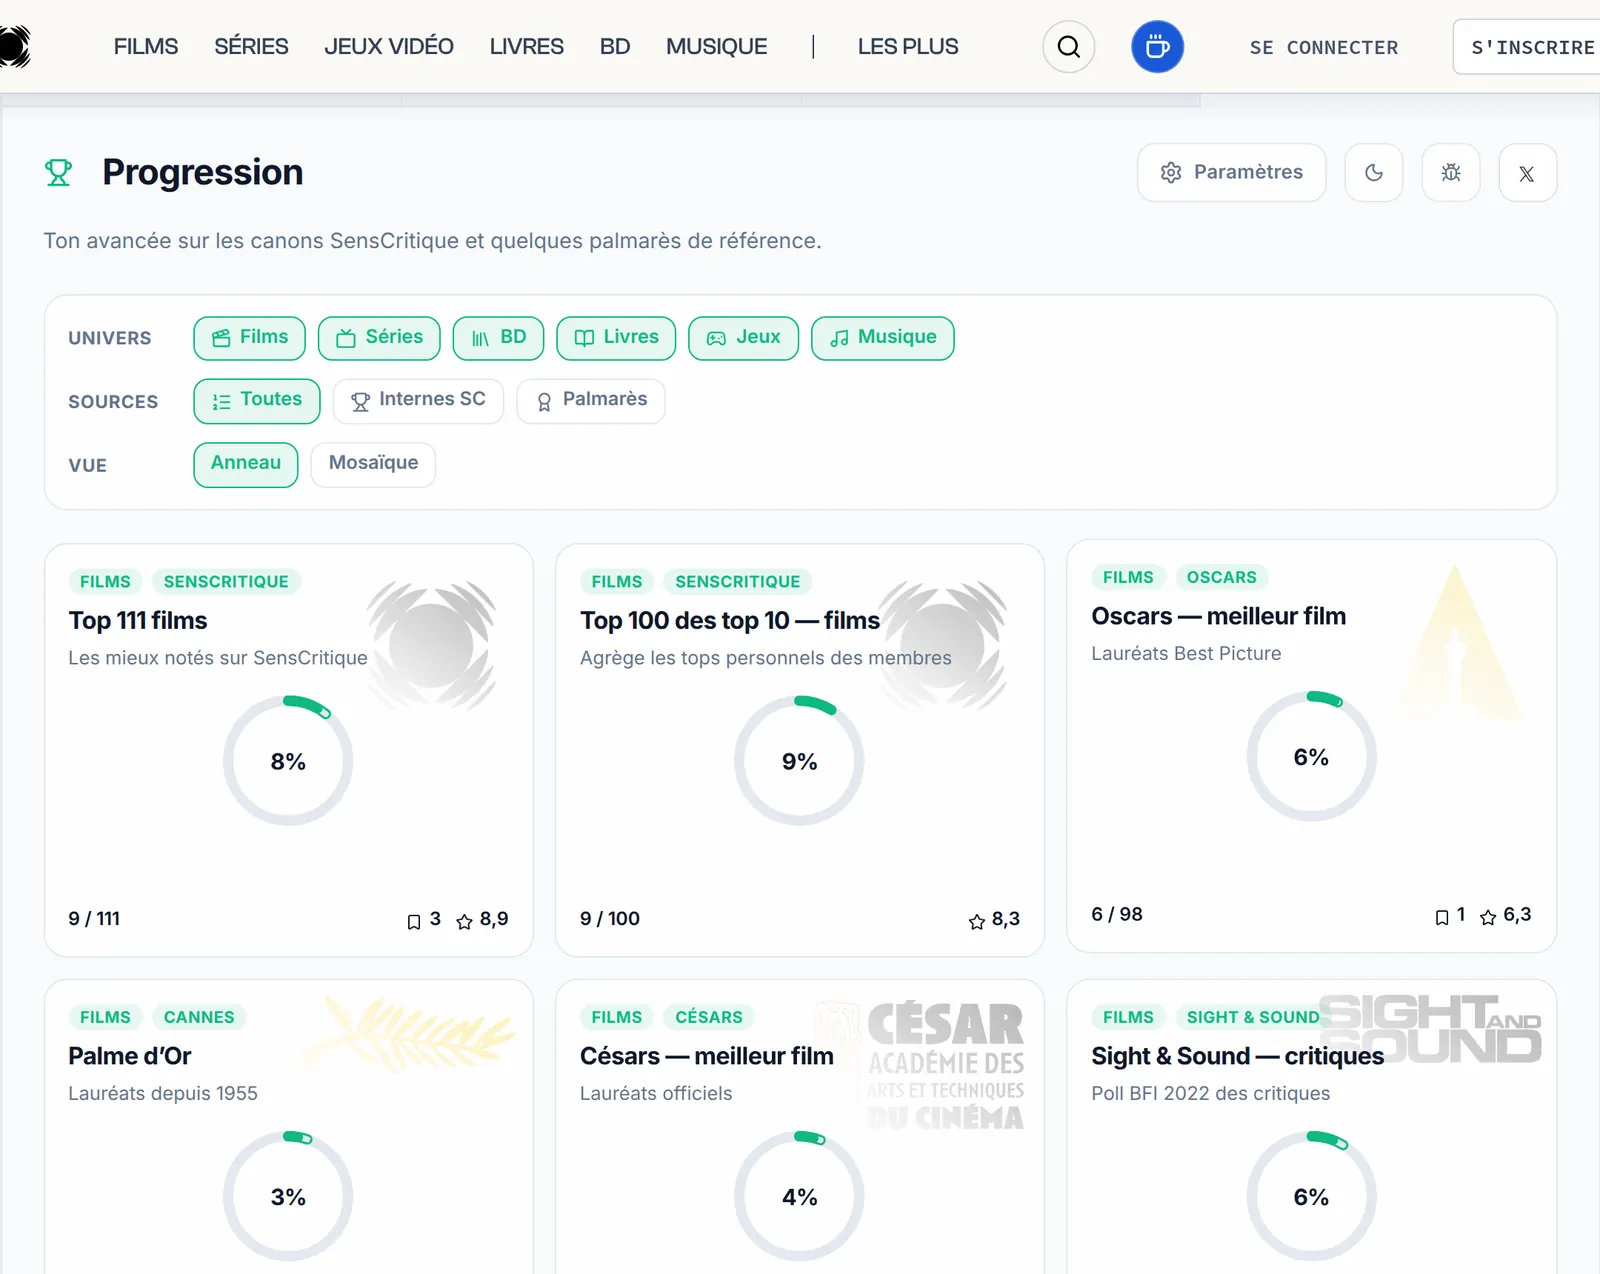Toggle the Jeux universe filter
Image resolution: width=1600 pixels, height=1274 pixels.
click(743, 338)
